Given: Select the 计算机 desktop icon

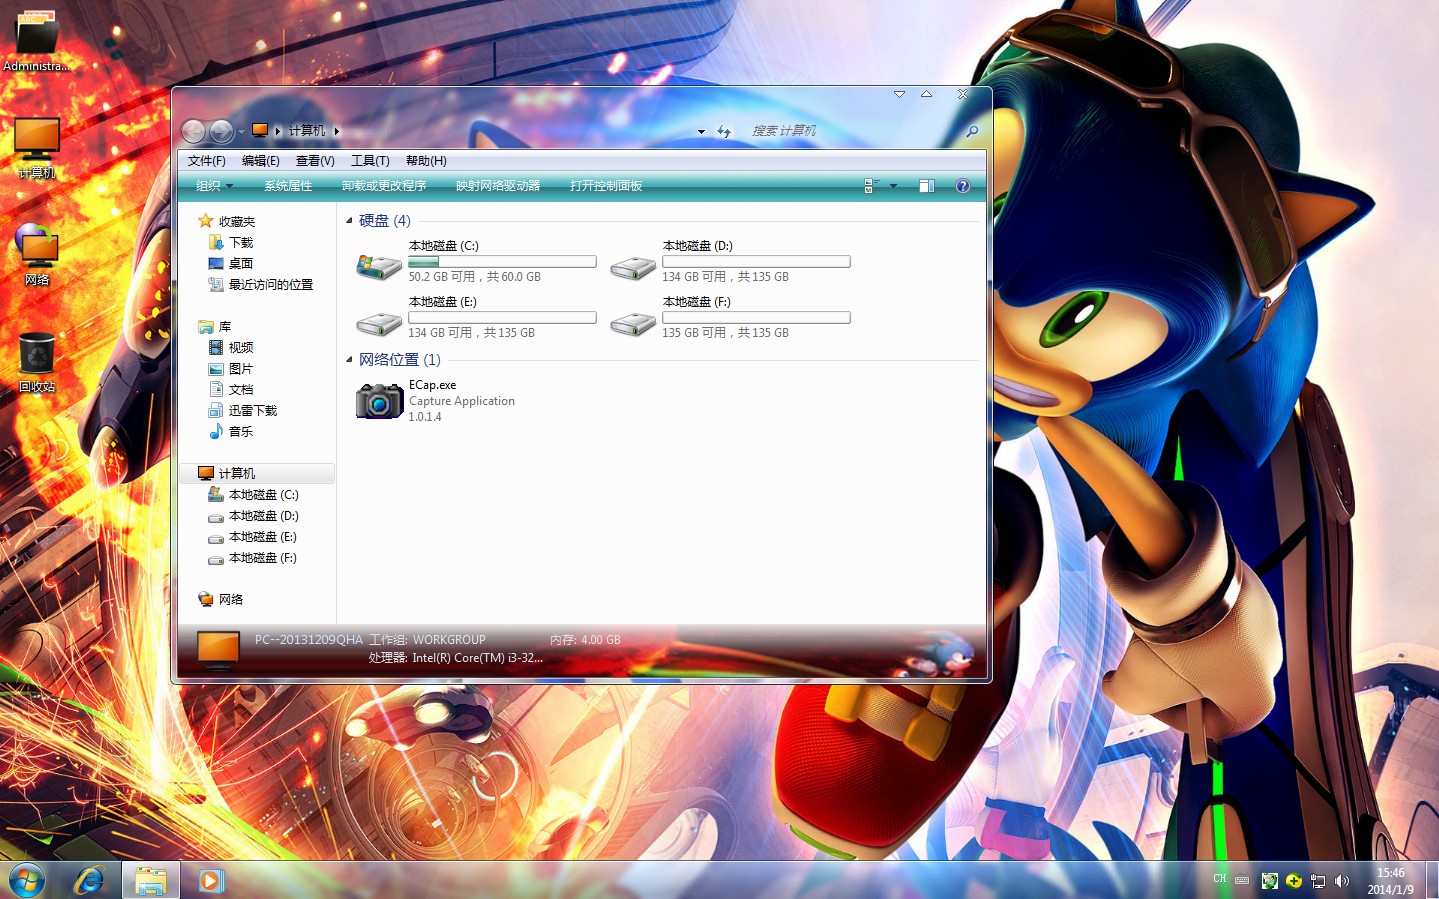Looking at the screenshot, I should (x=37, y=147).
